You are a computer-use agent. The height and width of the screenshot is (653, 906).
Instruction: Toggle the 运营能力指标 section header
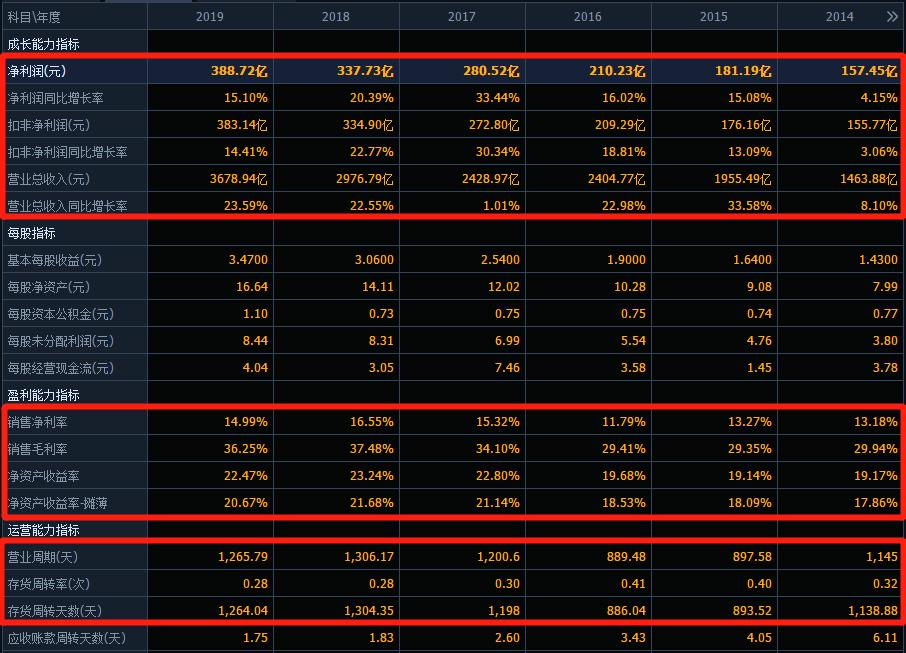[x=43, y=530]
